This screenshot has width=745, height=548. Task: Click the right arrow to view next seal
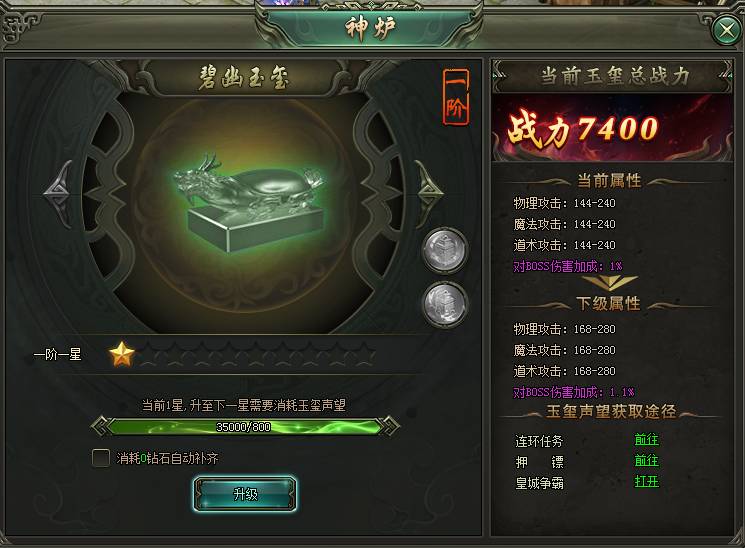(430, 192)
